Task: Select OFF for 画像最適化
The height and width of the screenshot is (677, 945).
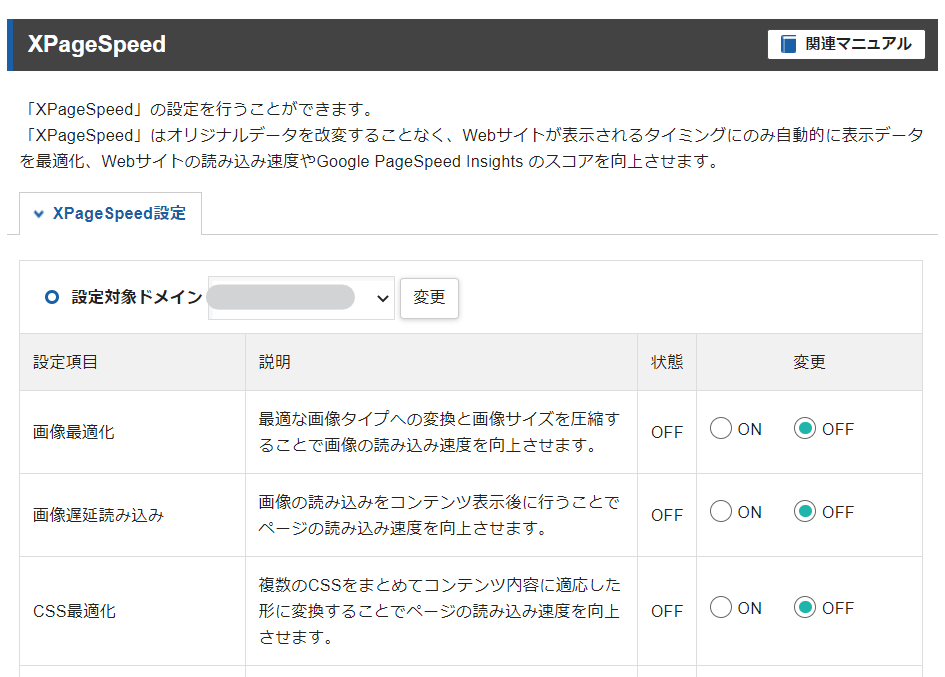Action: (x=805, y=429)
